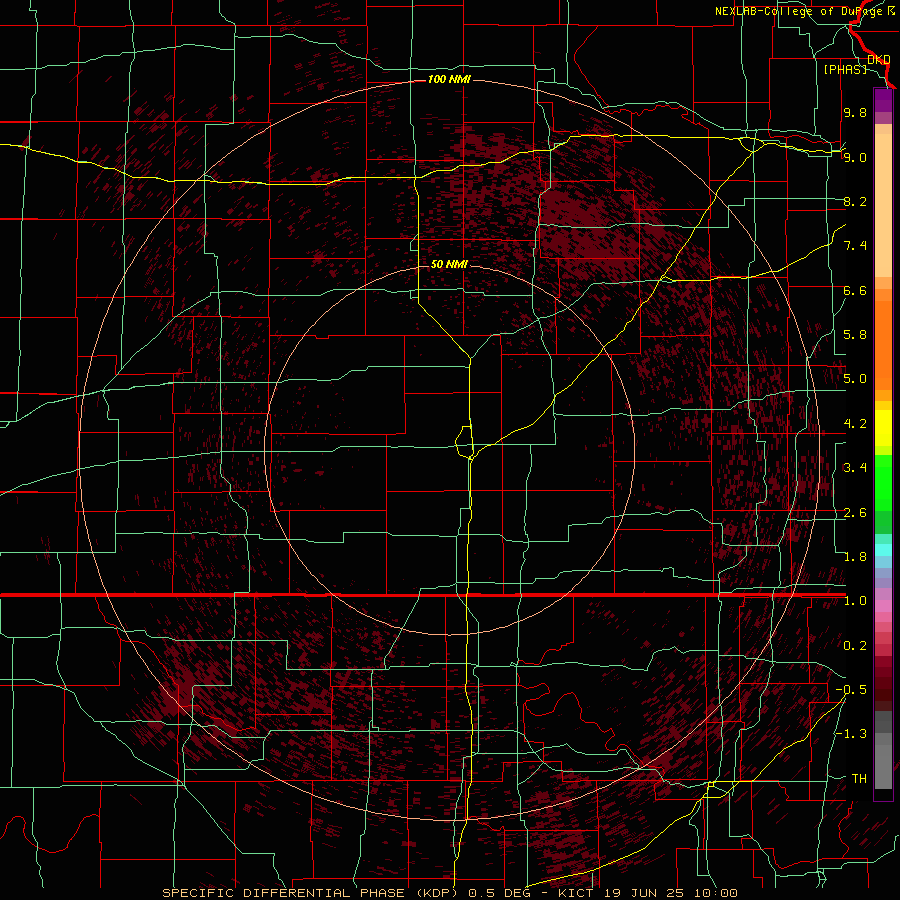The width and height of the screenshot is (900, 900).
Task: Click the "50 NMI" range ring label
Action: point(449,265)
